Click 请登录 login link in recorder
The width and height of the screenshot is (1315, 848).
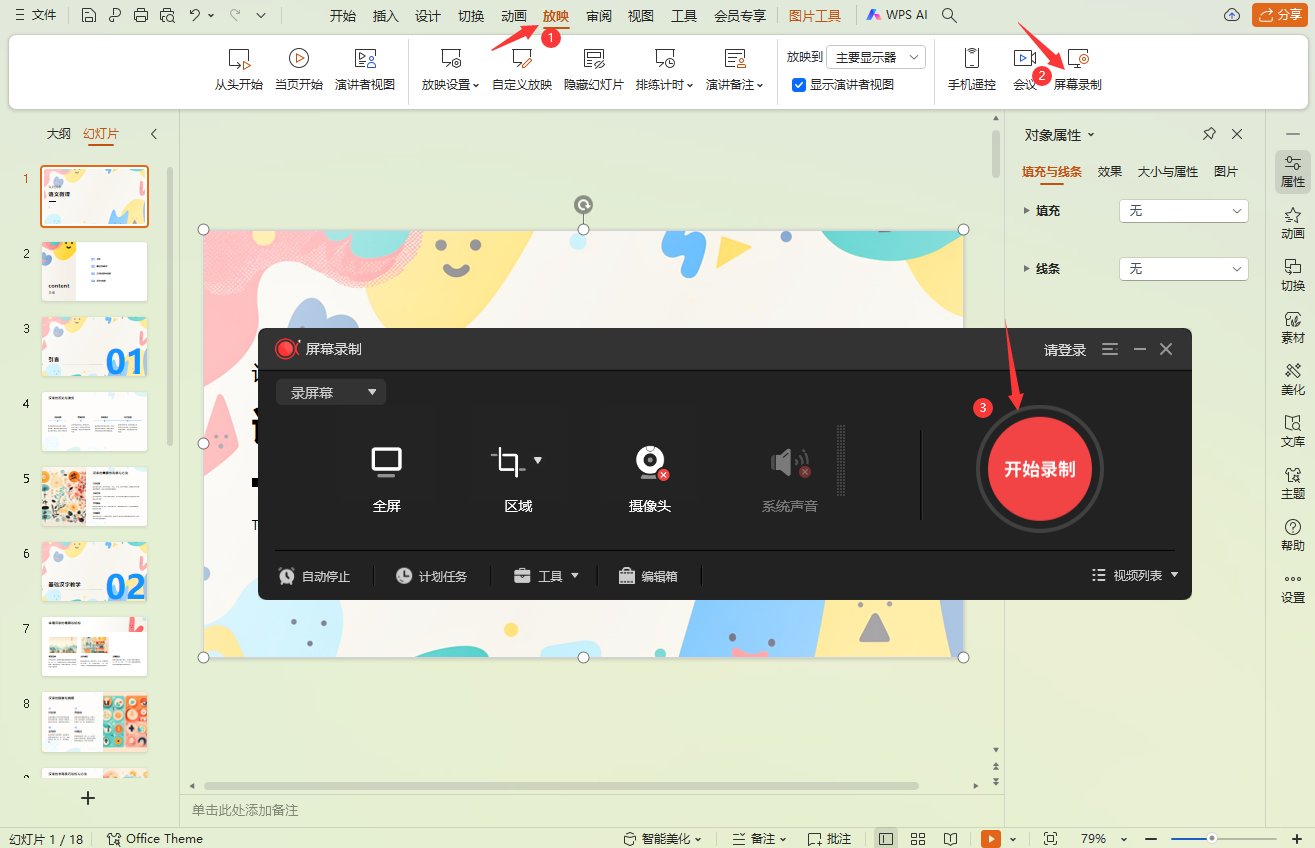pyautogui.click(x=1065, y=350)
